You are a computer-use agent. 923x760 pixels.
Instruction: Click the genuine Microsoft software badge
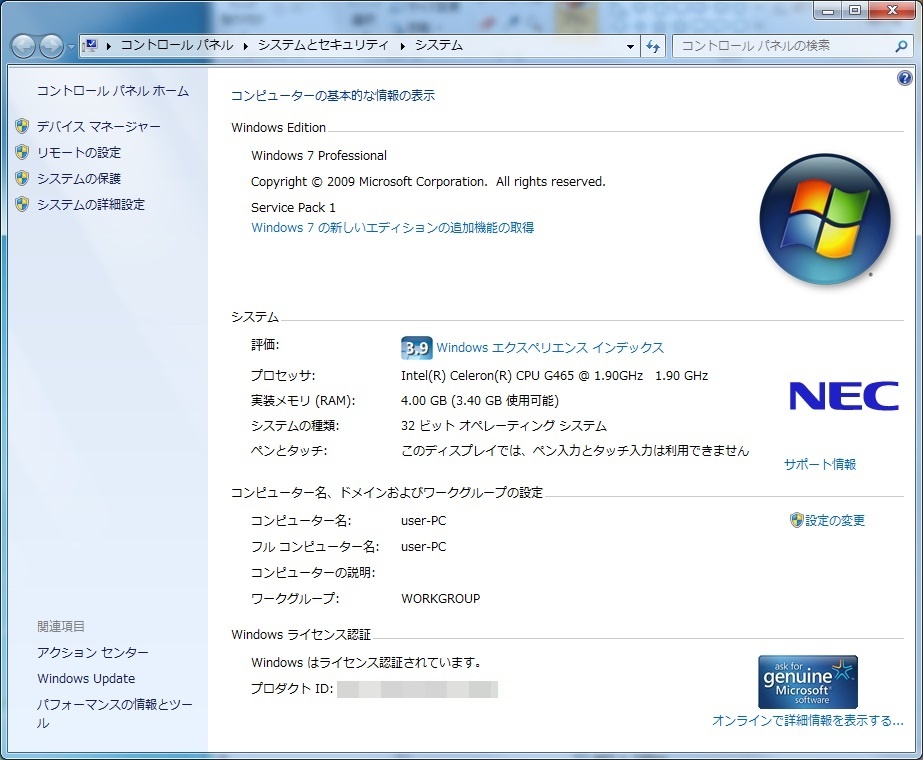808,682
